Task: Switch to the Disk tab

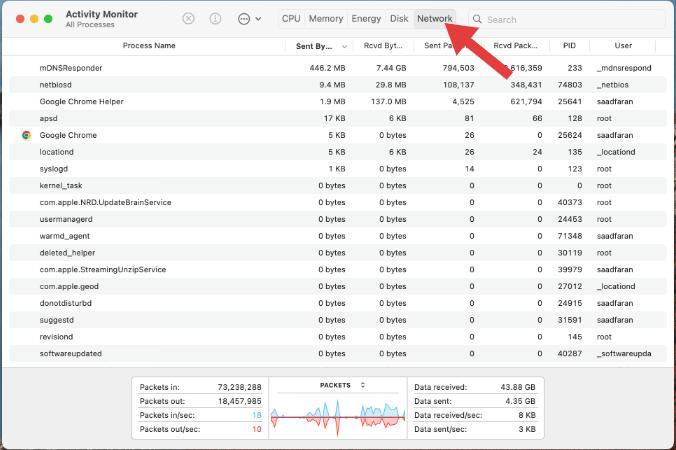Action: coord(399,19)
